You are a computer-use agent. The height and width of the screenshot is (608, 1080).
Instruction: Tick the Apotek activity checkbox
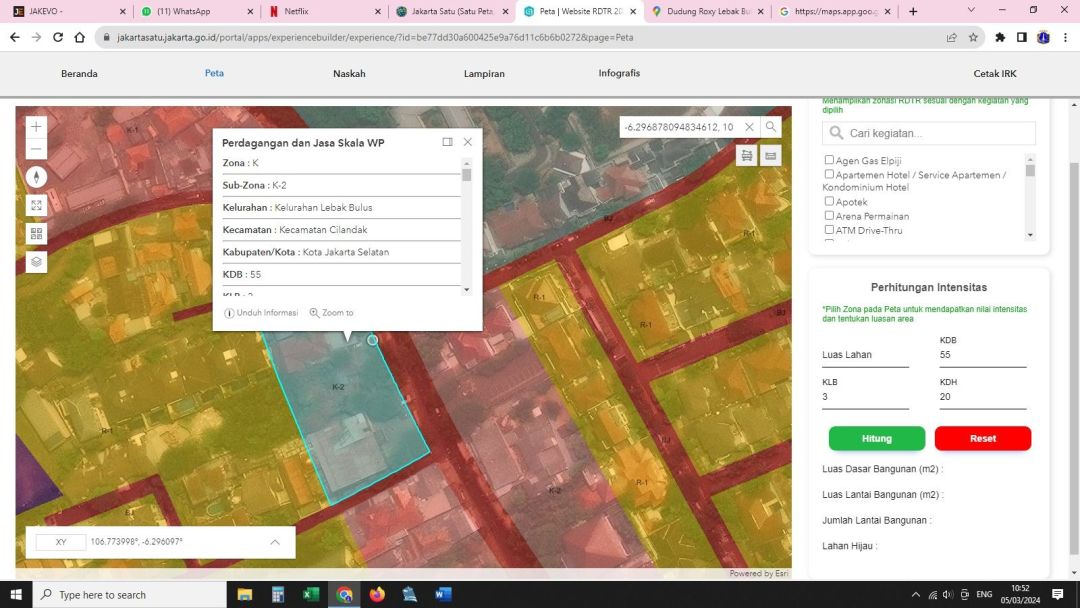point(829,201)
